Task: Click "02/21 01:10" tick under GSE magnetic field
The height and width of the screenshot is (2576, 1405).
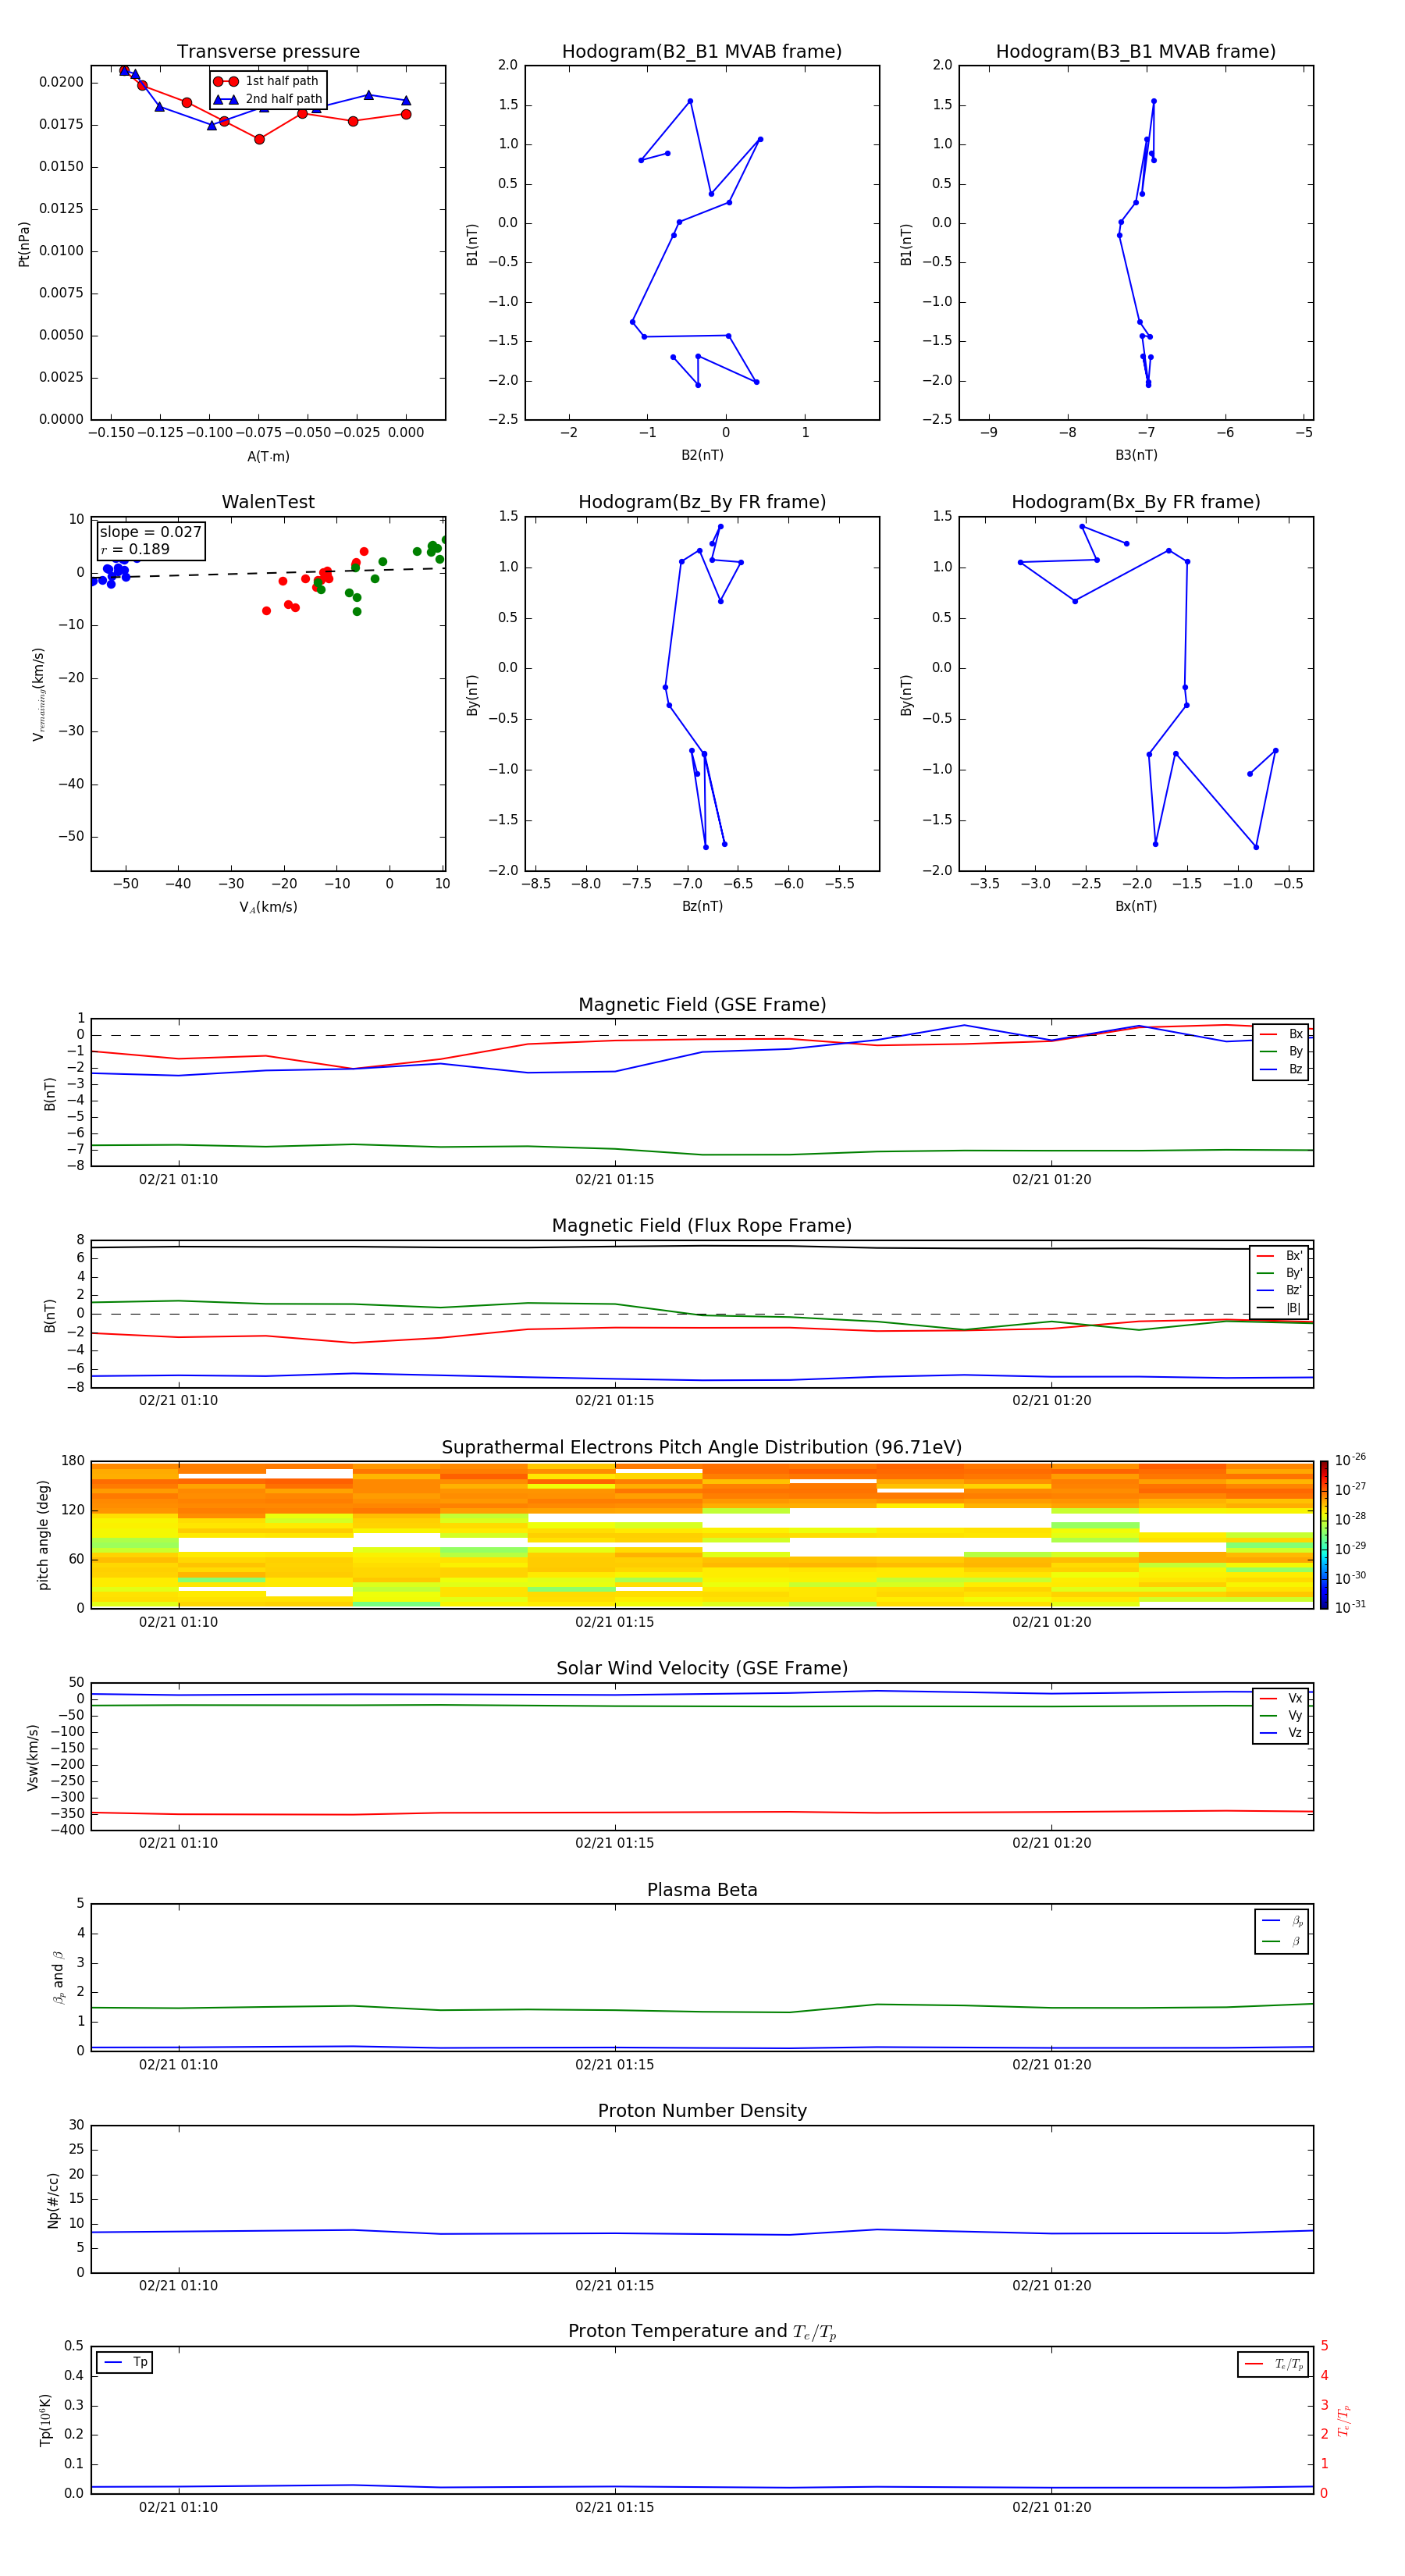Action: pos(178,1179)
